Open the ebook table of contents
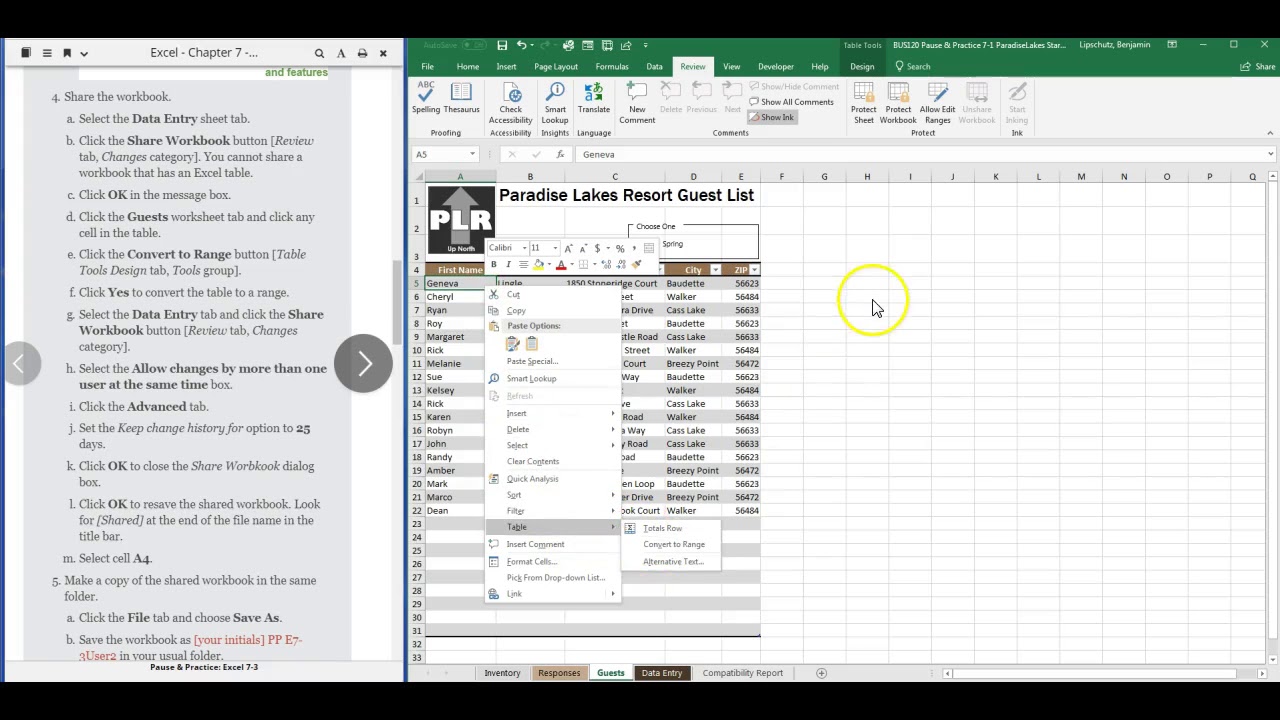Image resolution: width=1280 pixels, height=720 pixels. click(47, 53)
